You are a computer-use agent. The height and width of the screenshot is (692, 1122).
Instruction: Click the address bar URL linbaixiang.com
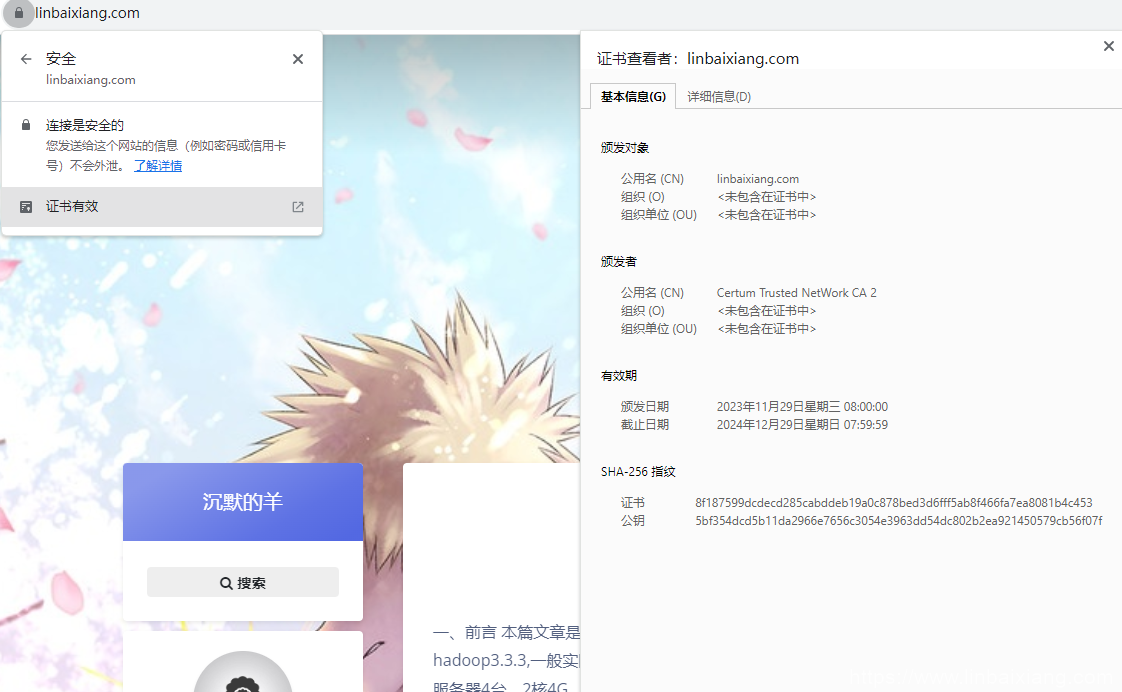tap(87, 13)
